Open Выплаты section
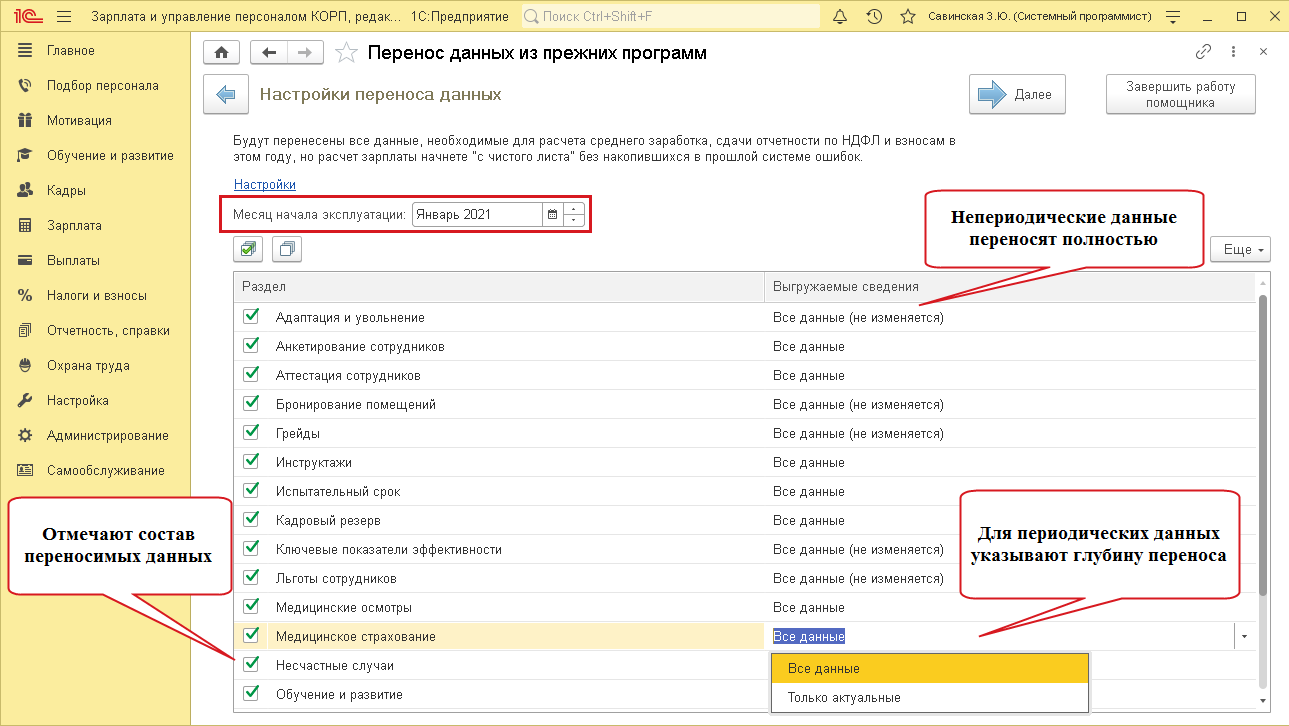 click(73, 260)
